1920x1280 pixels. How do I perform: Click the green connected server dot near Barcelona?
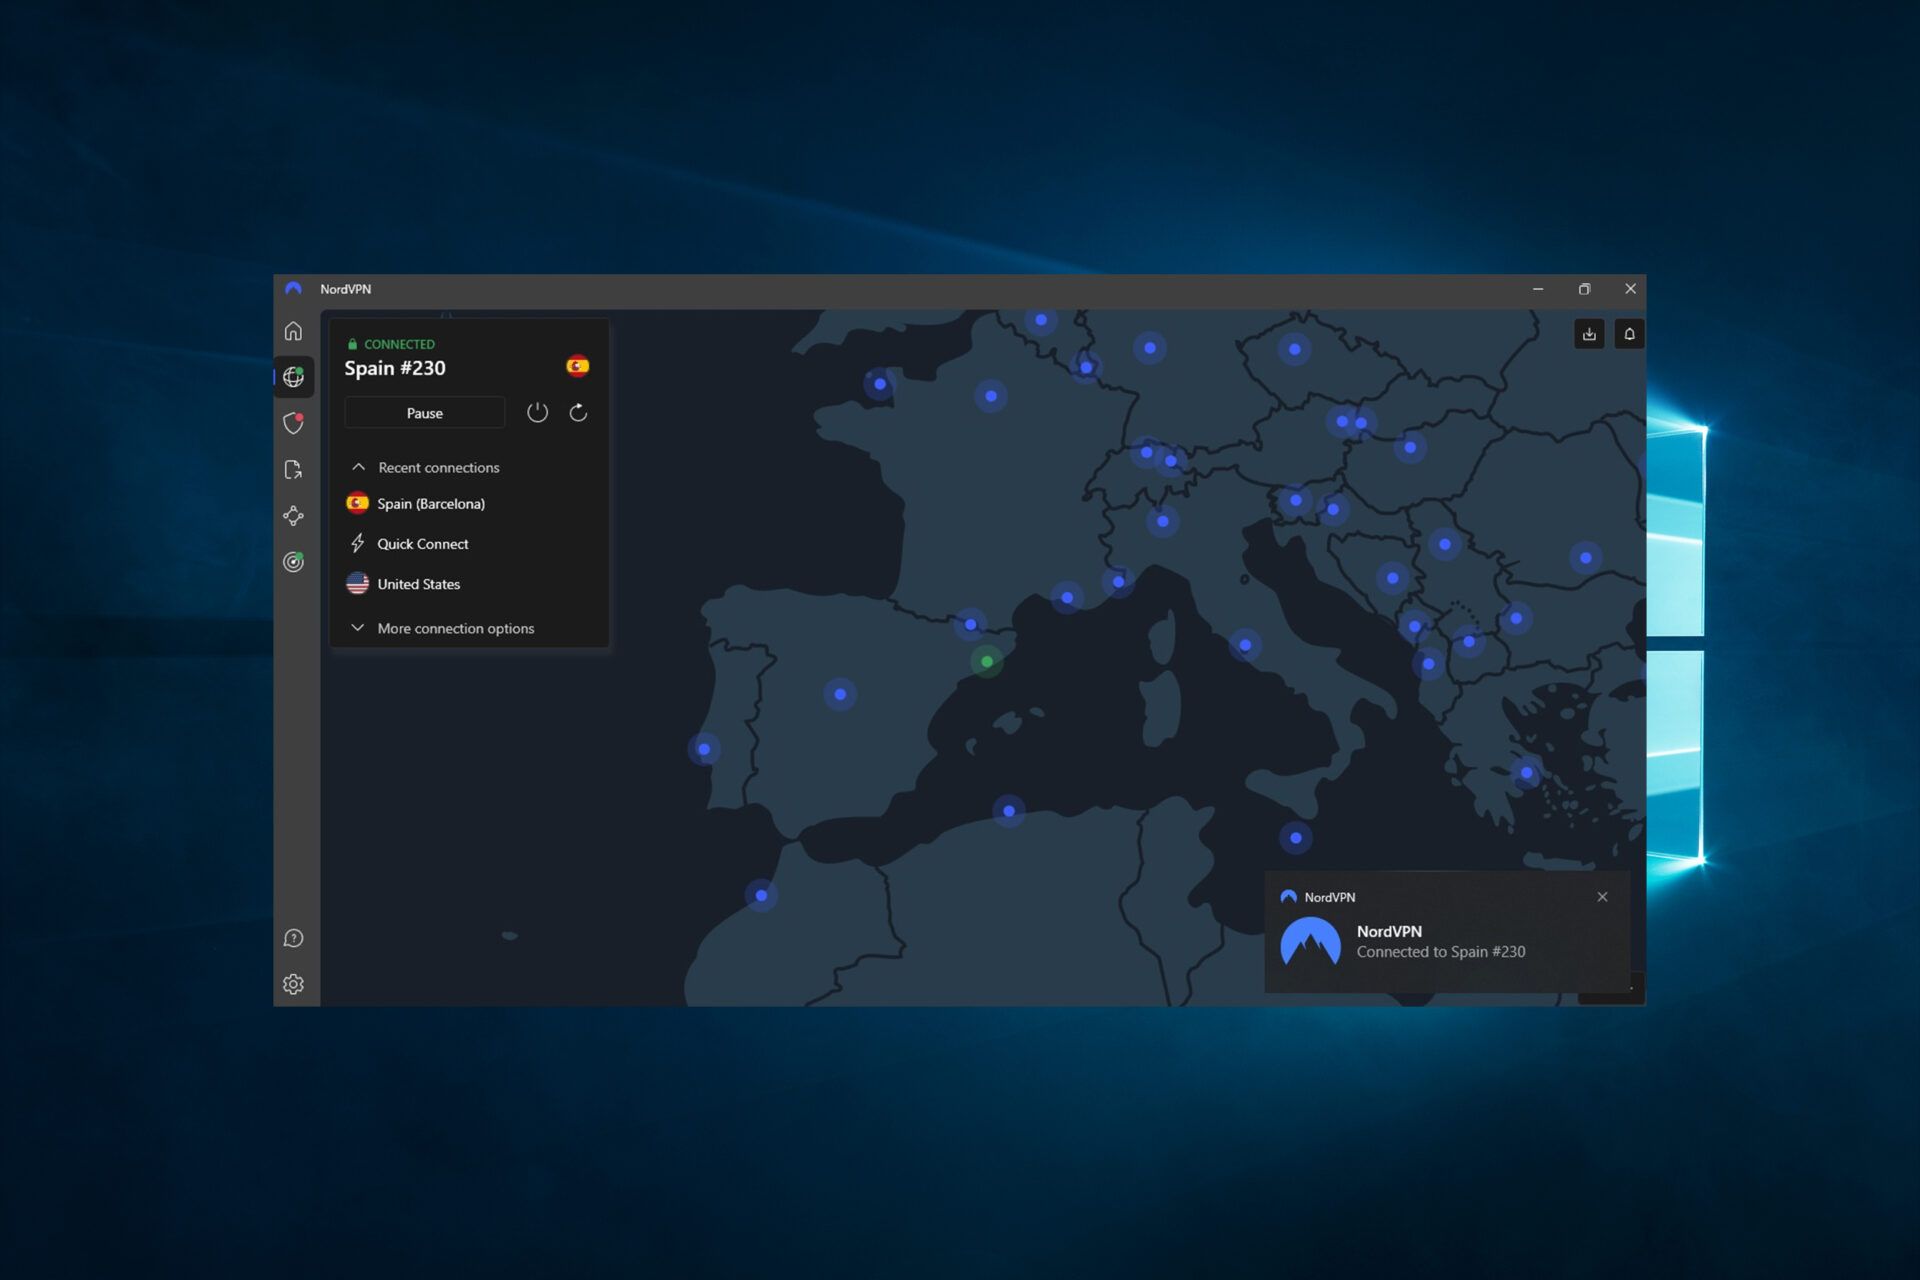pyautogui.click(x=987, y=661)
